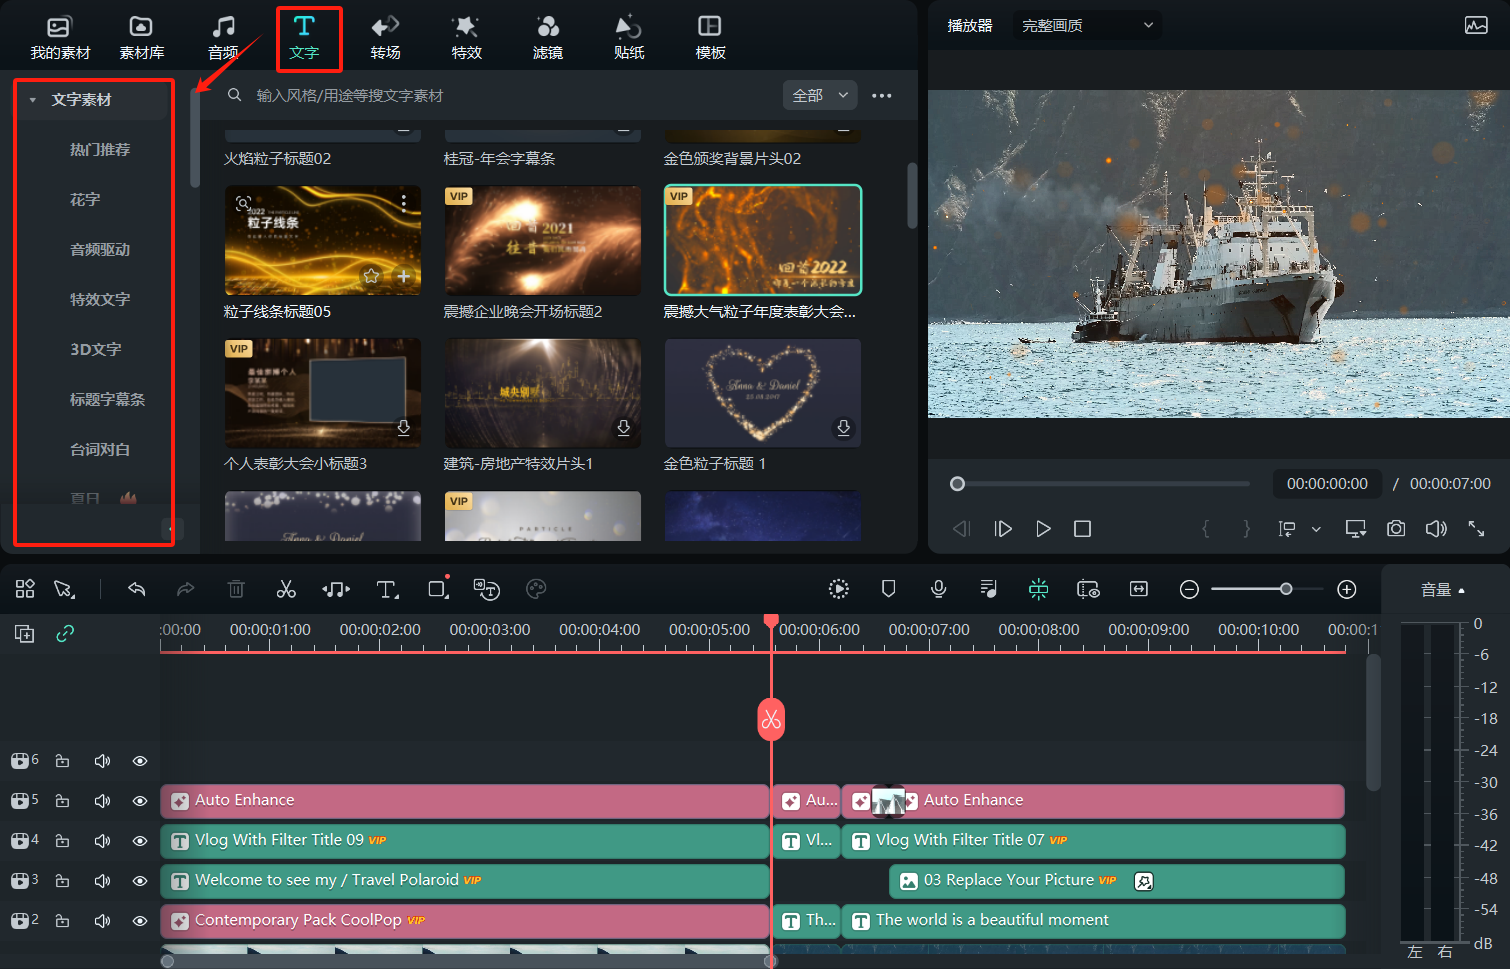Open the voiceover microphone tool

coord(938,589)
